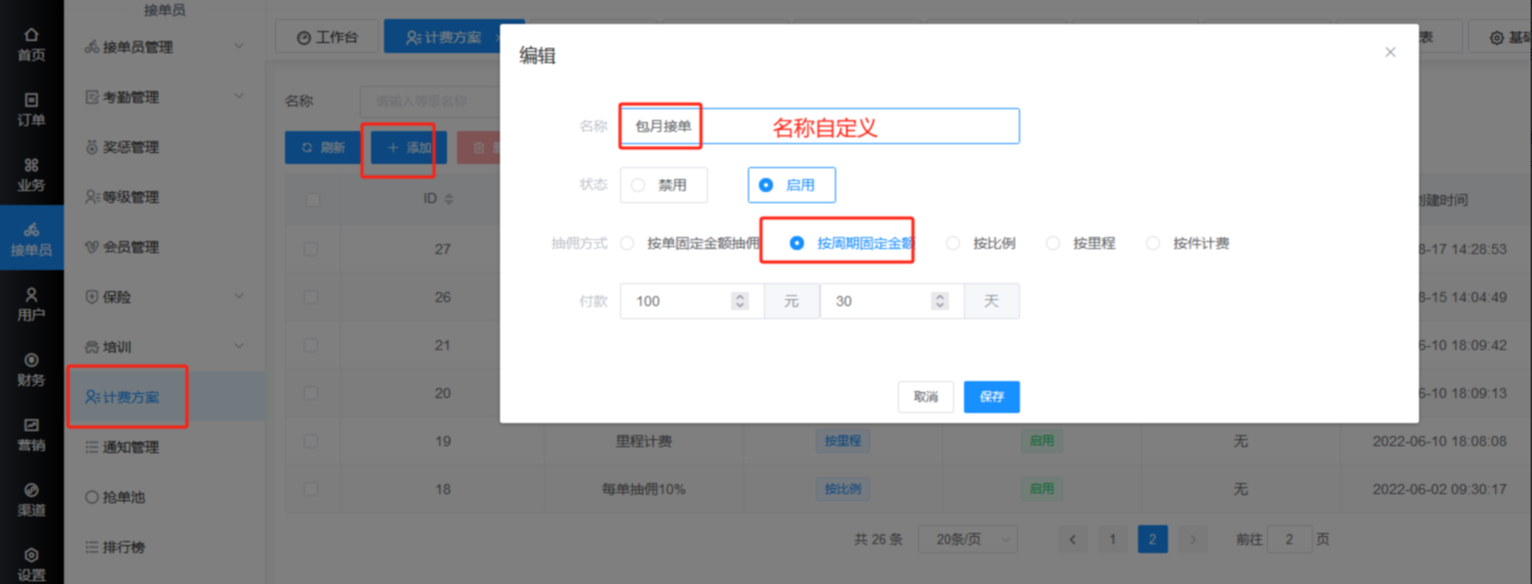Select the 用户 users icon
1532x584 pixels.
tap(31, 296)
